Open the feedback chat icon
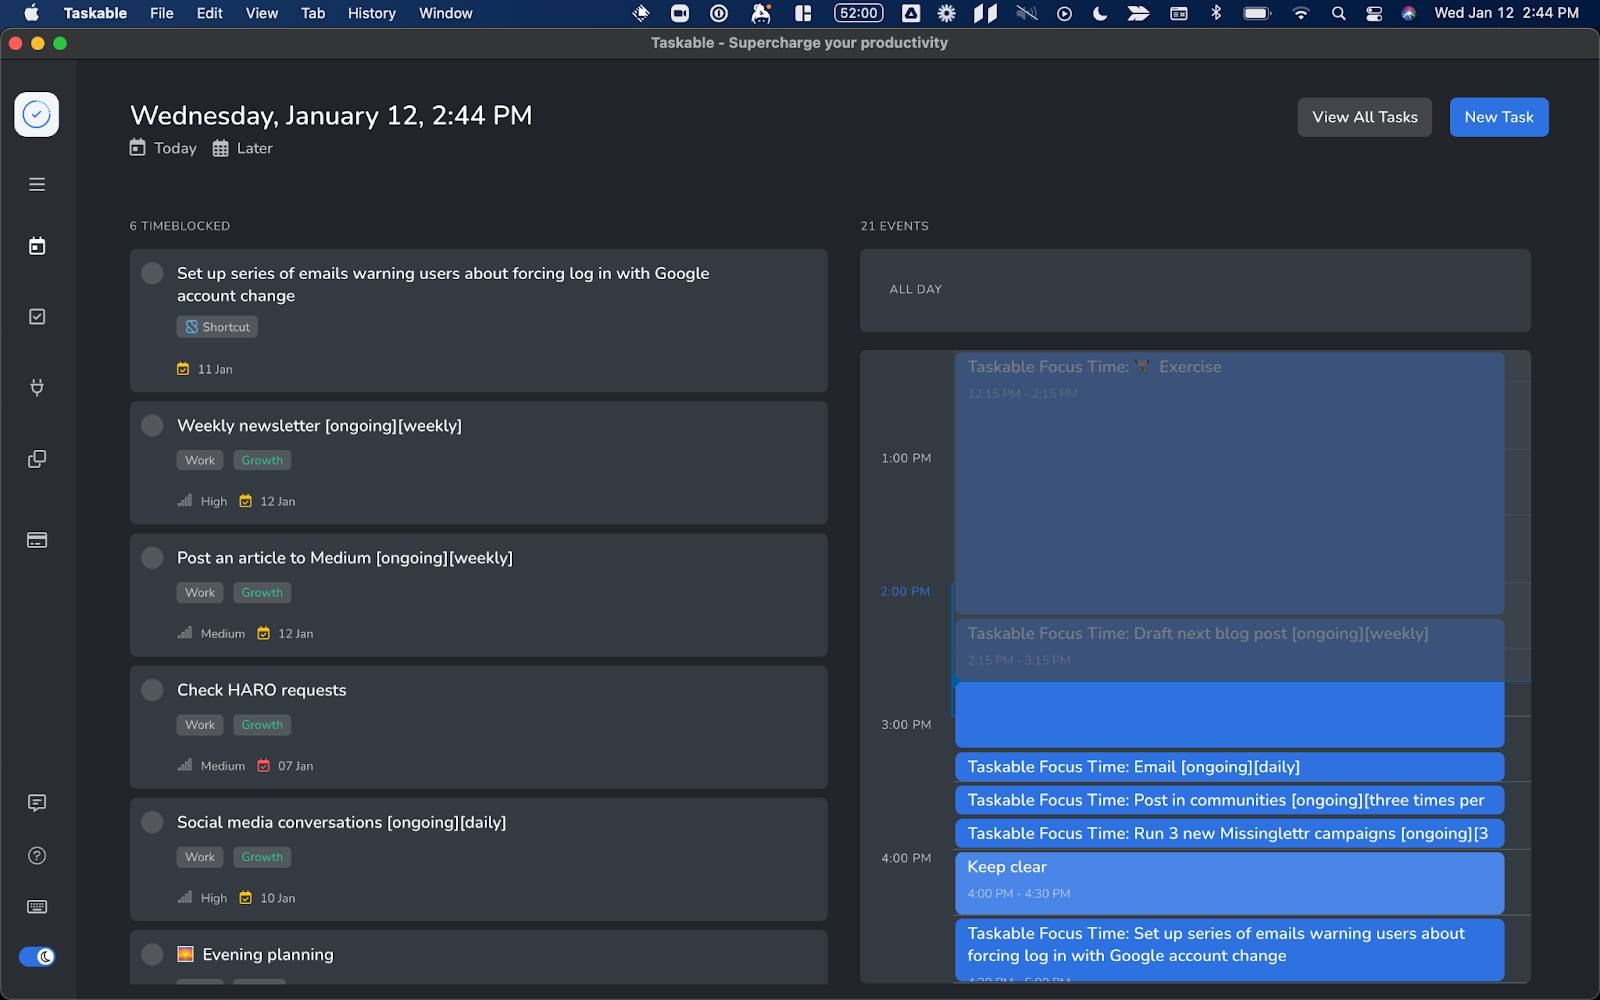 [x=36, y=803]
